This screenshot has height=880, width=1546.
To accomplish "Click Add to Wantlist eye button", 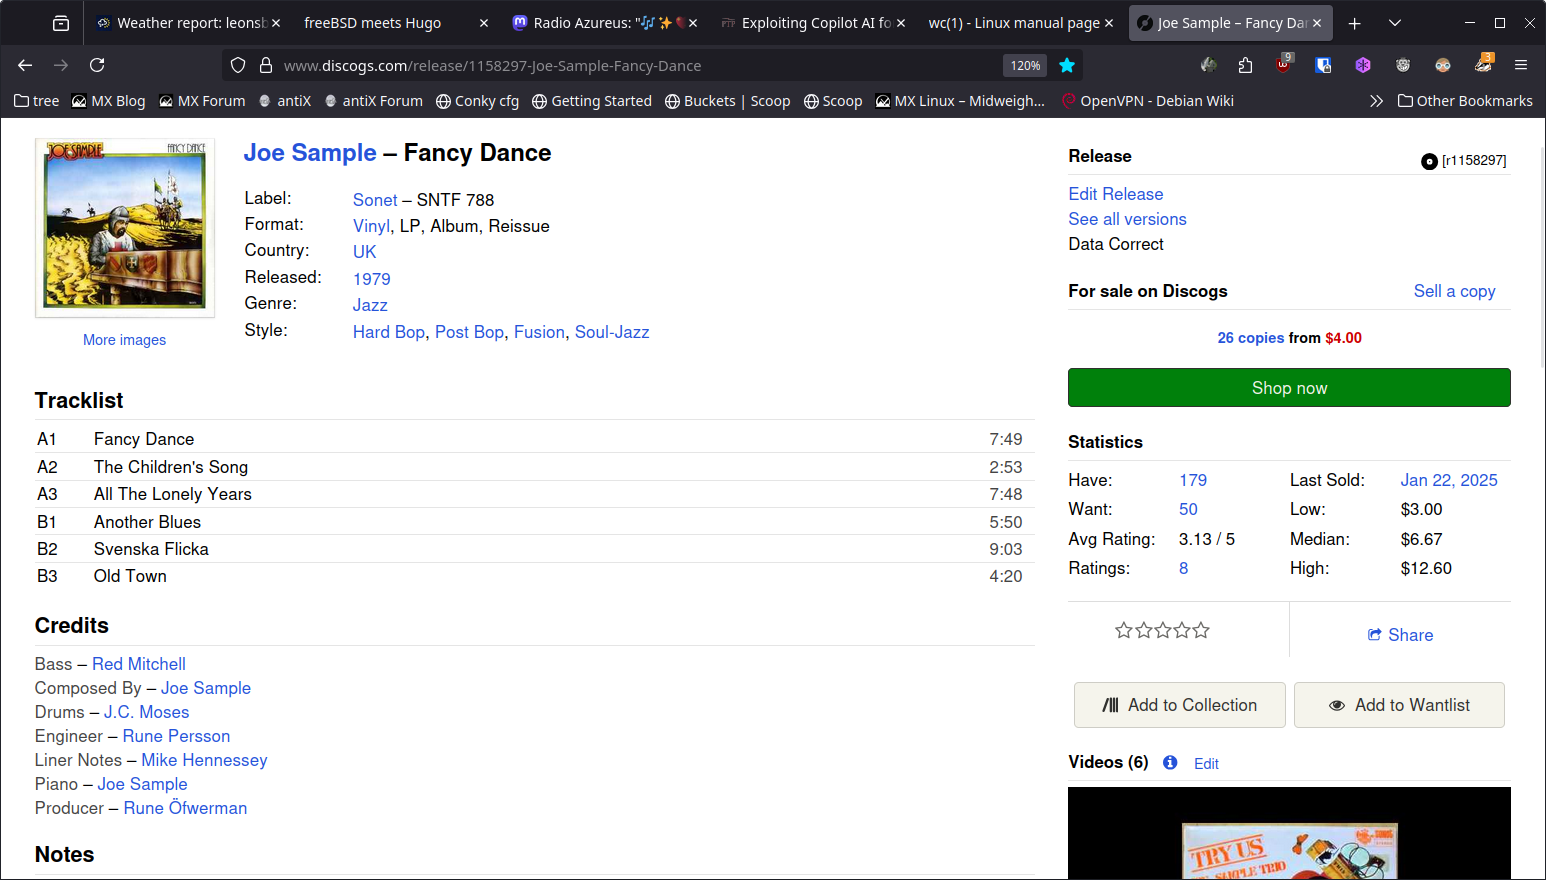I will [x=1399, y=705].
